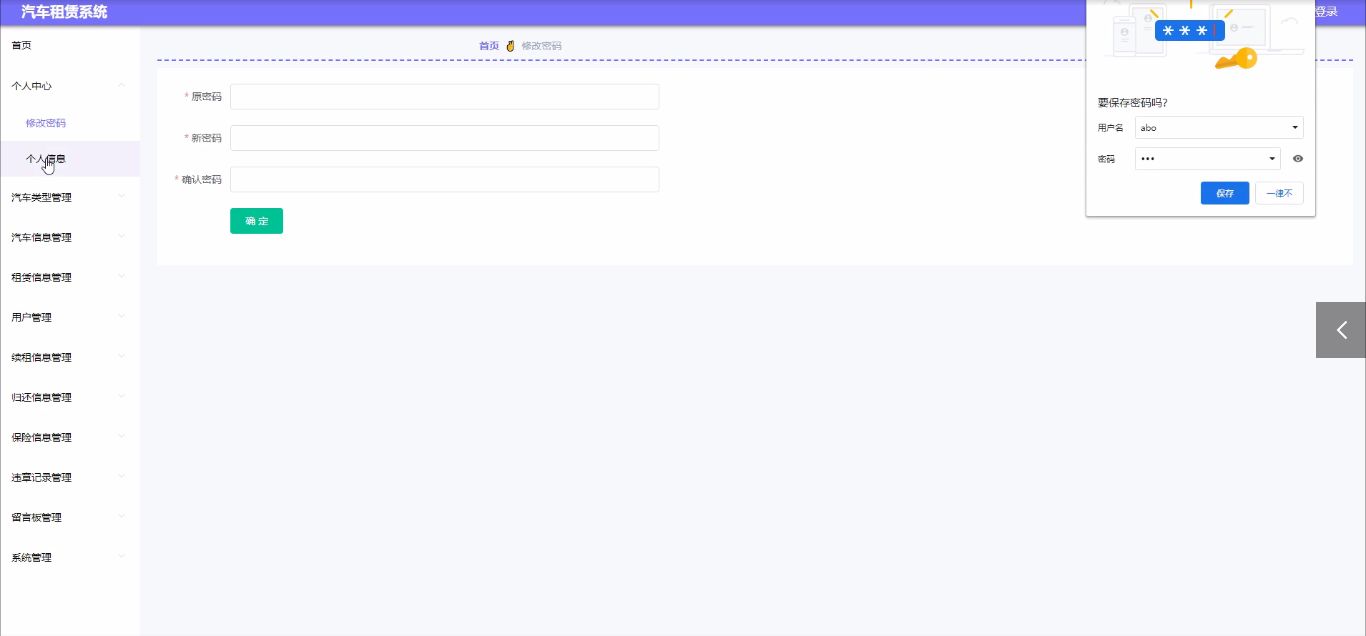Open password dropdown in save password popup
Viewport: 1366px width, 636px height.
[x=1208, y=159]
